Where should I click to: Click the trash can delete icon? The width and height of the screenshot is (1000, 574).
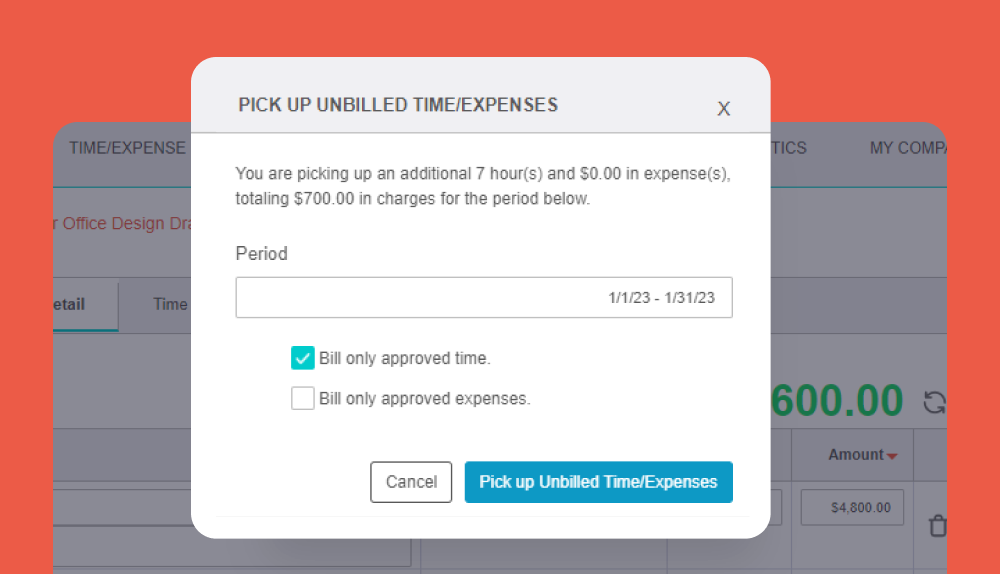937,526
